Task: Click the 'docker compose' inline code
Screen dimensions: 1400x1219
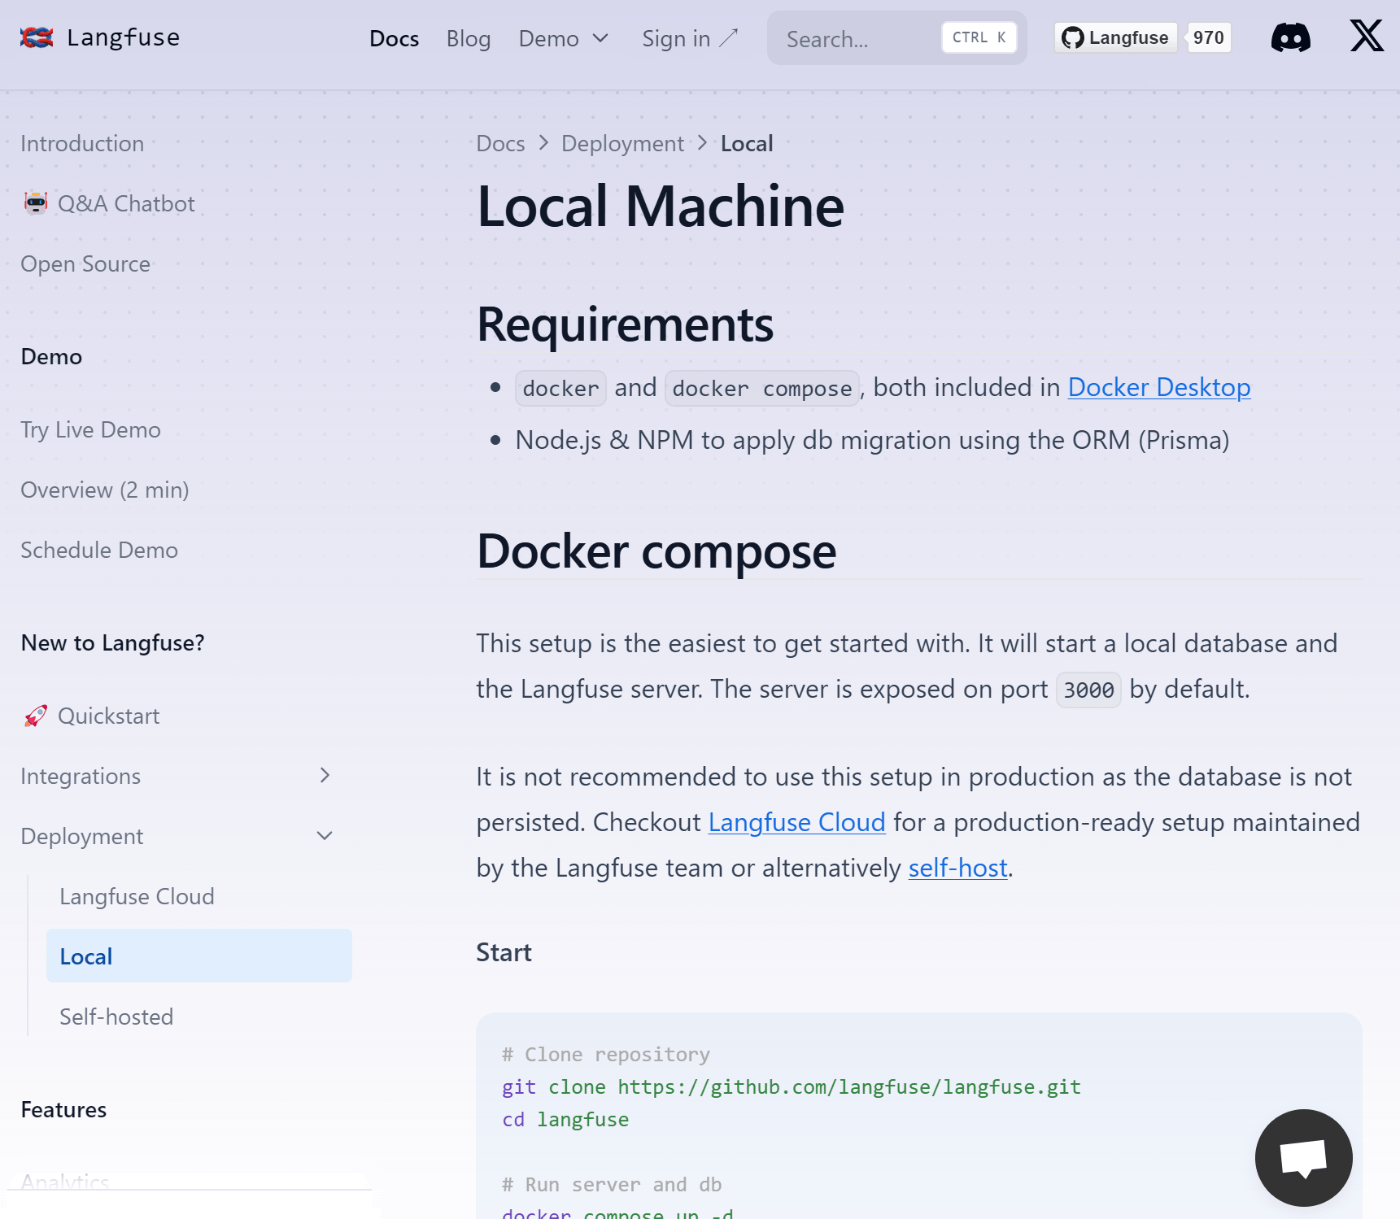Action: pos(762,388)
